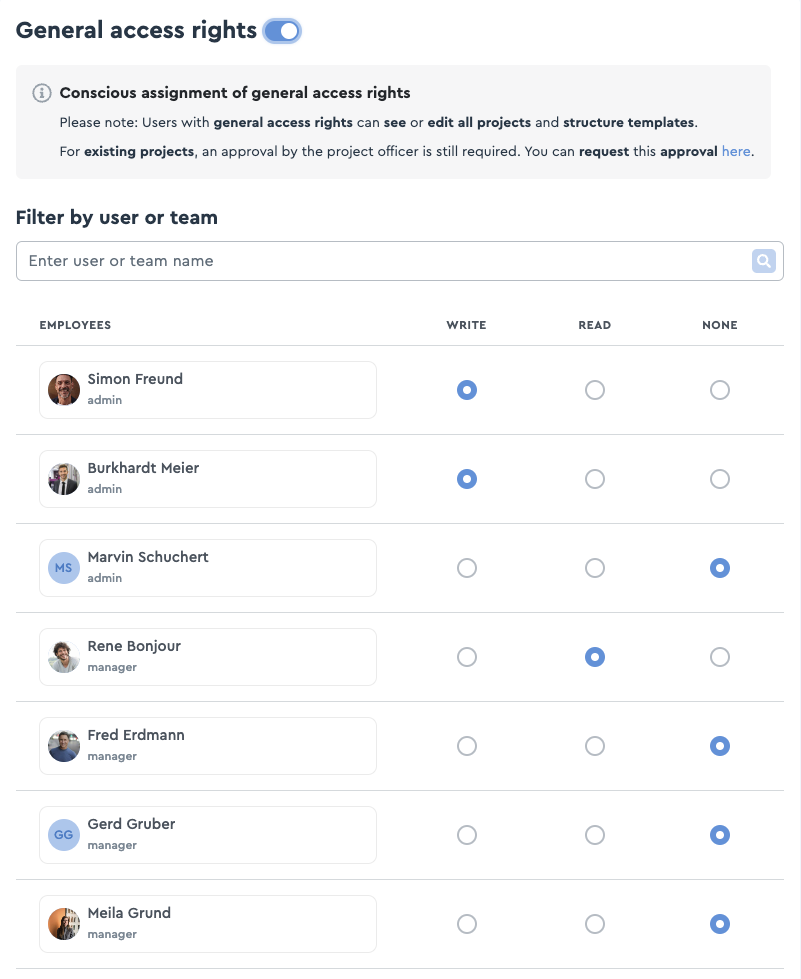Click the GG initials avatar
Viewport: 801px width, 979px height.
coord(64,835)
